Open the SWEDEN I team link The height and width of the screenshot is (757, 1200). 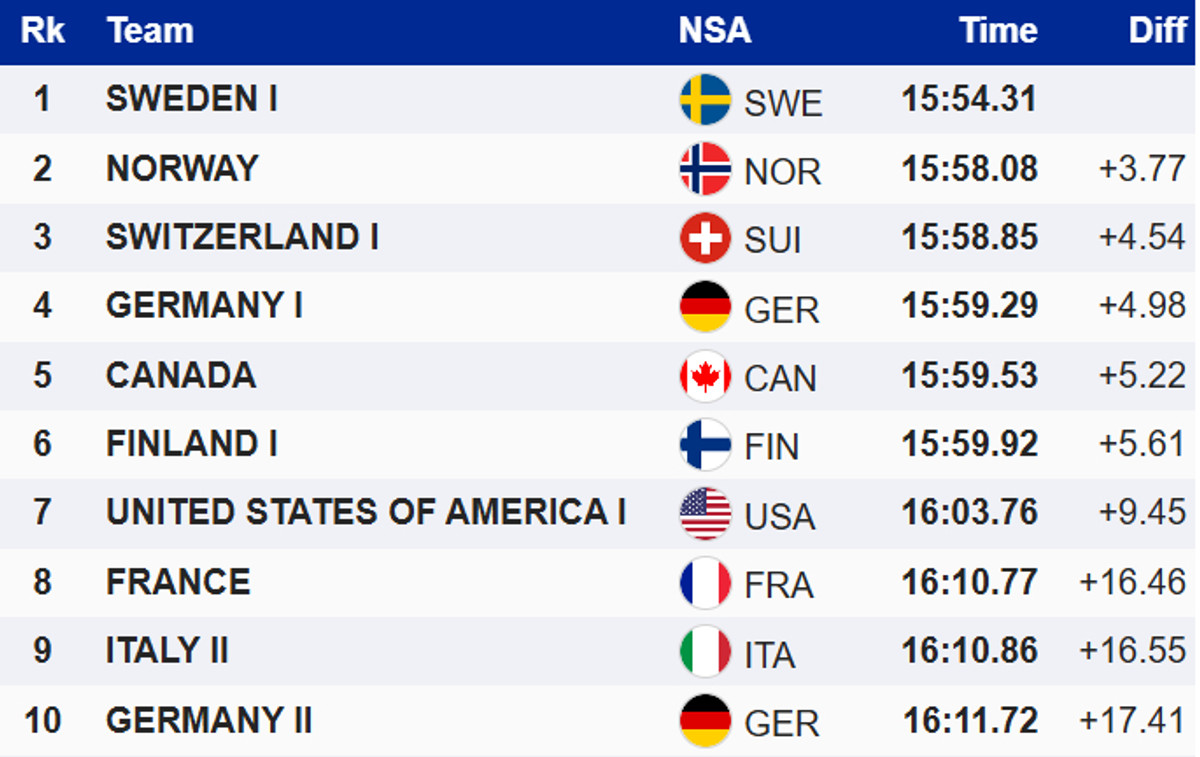pyautogui.click(x=192, y=98)
